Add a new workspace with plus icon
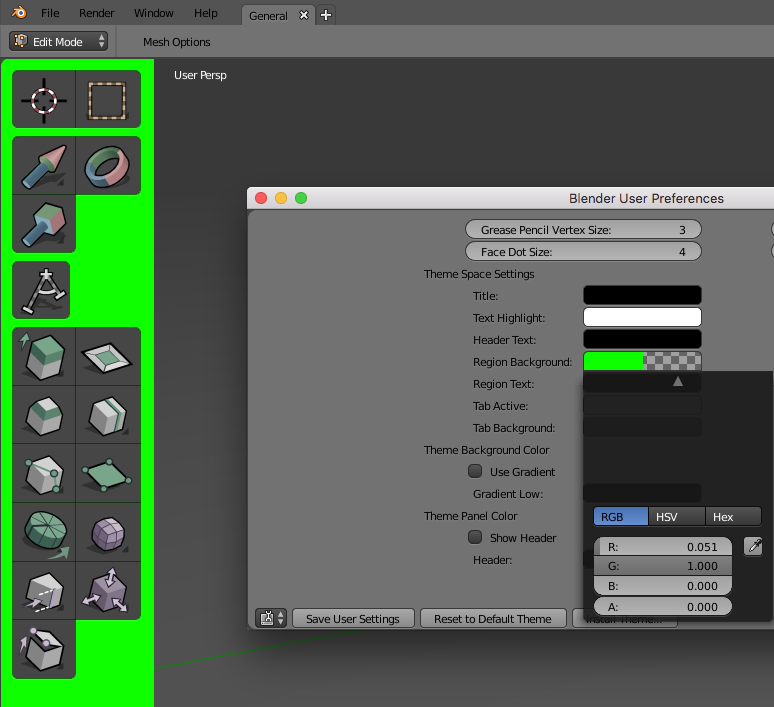Screen dimensions: 774x707 [x=326, y=15]
